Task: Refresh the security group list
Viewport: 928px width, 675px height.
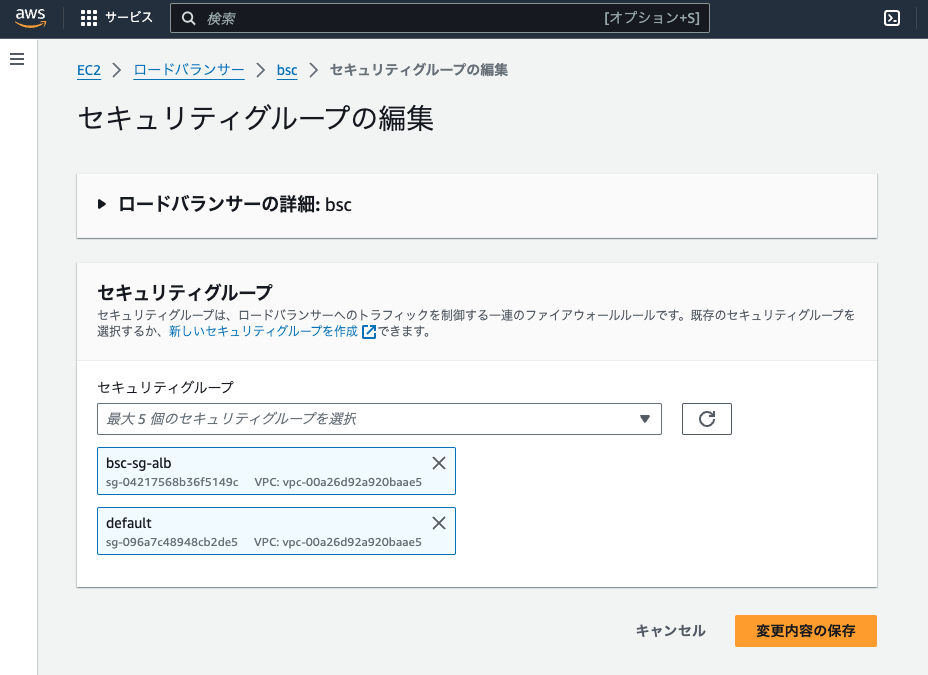Action: coord(707,418)
